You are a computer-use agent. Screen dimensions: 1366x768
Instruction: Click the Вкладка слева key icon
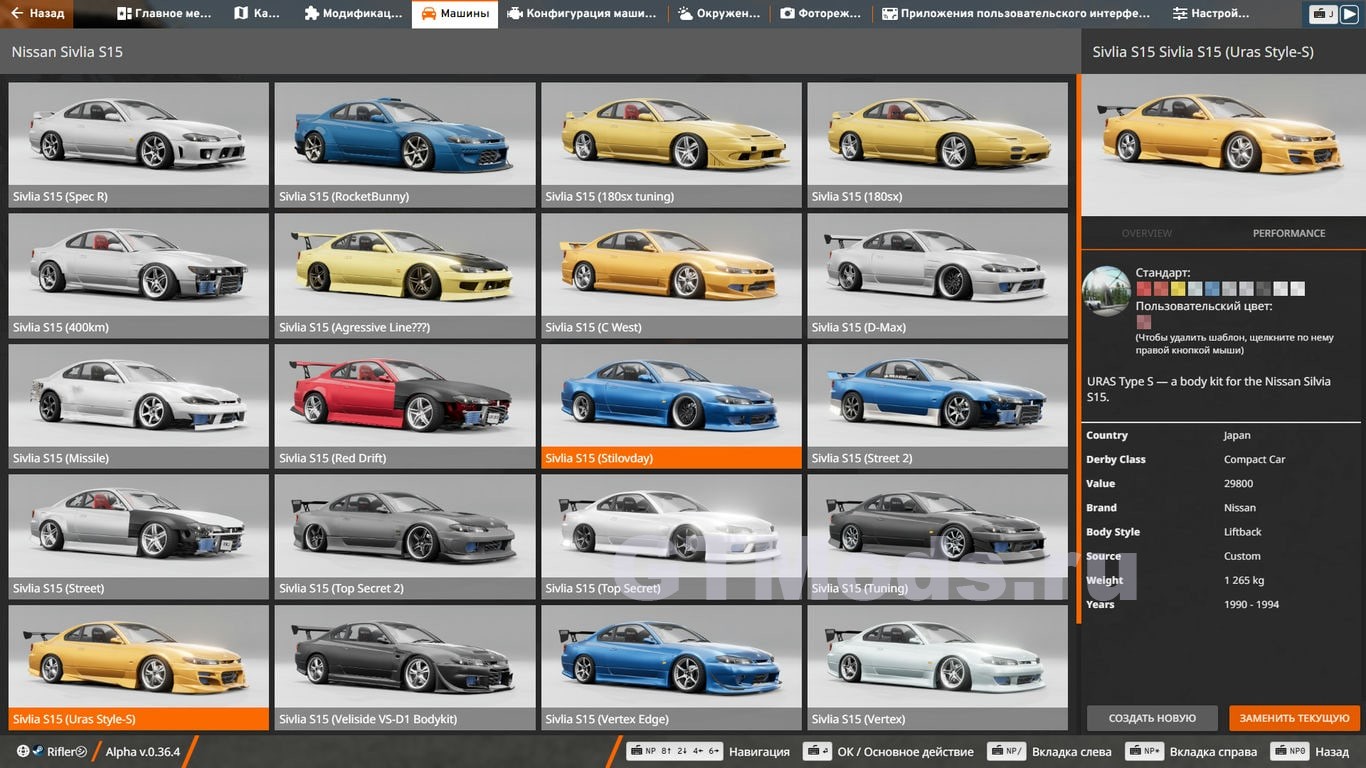point(1006,751)
